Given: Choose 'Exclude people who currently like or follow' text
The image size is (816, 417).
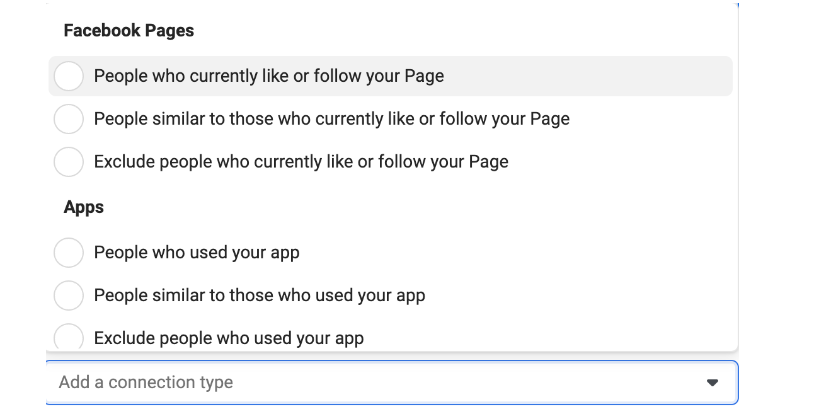Looking at the screenshot, I should [301, 161].
